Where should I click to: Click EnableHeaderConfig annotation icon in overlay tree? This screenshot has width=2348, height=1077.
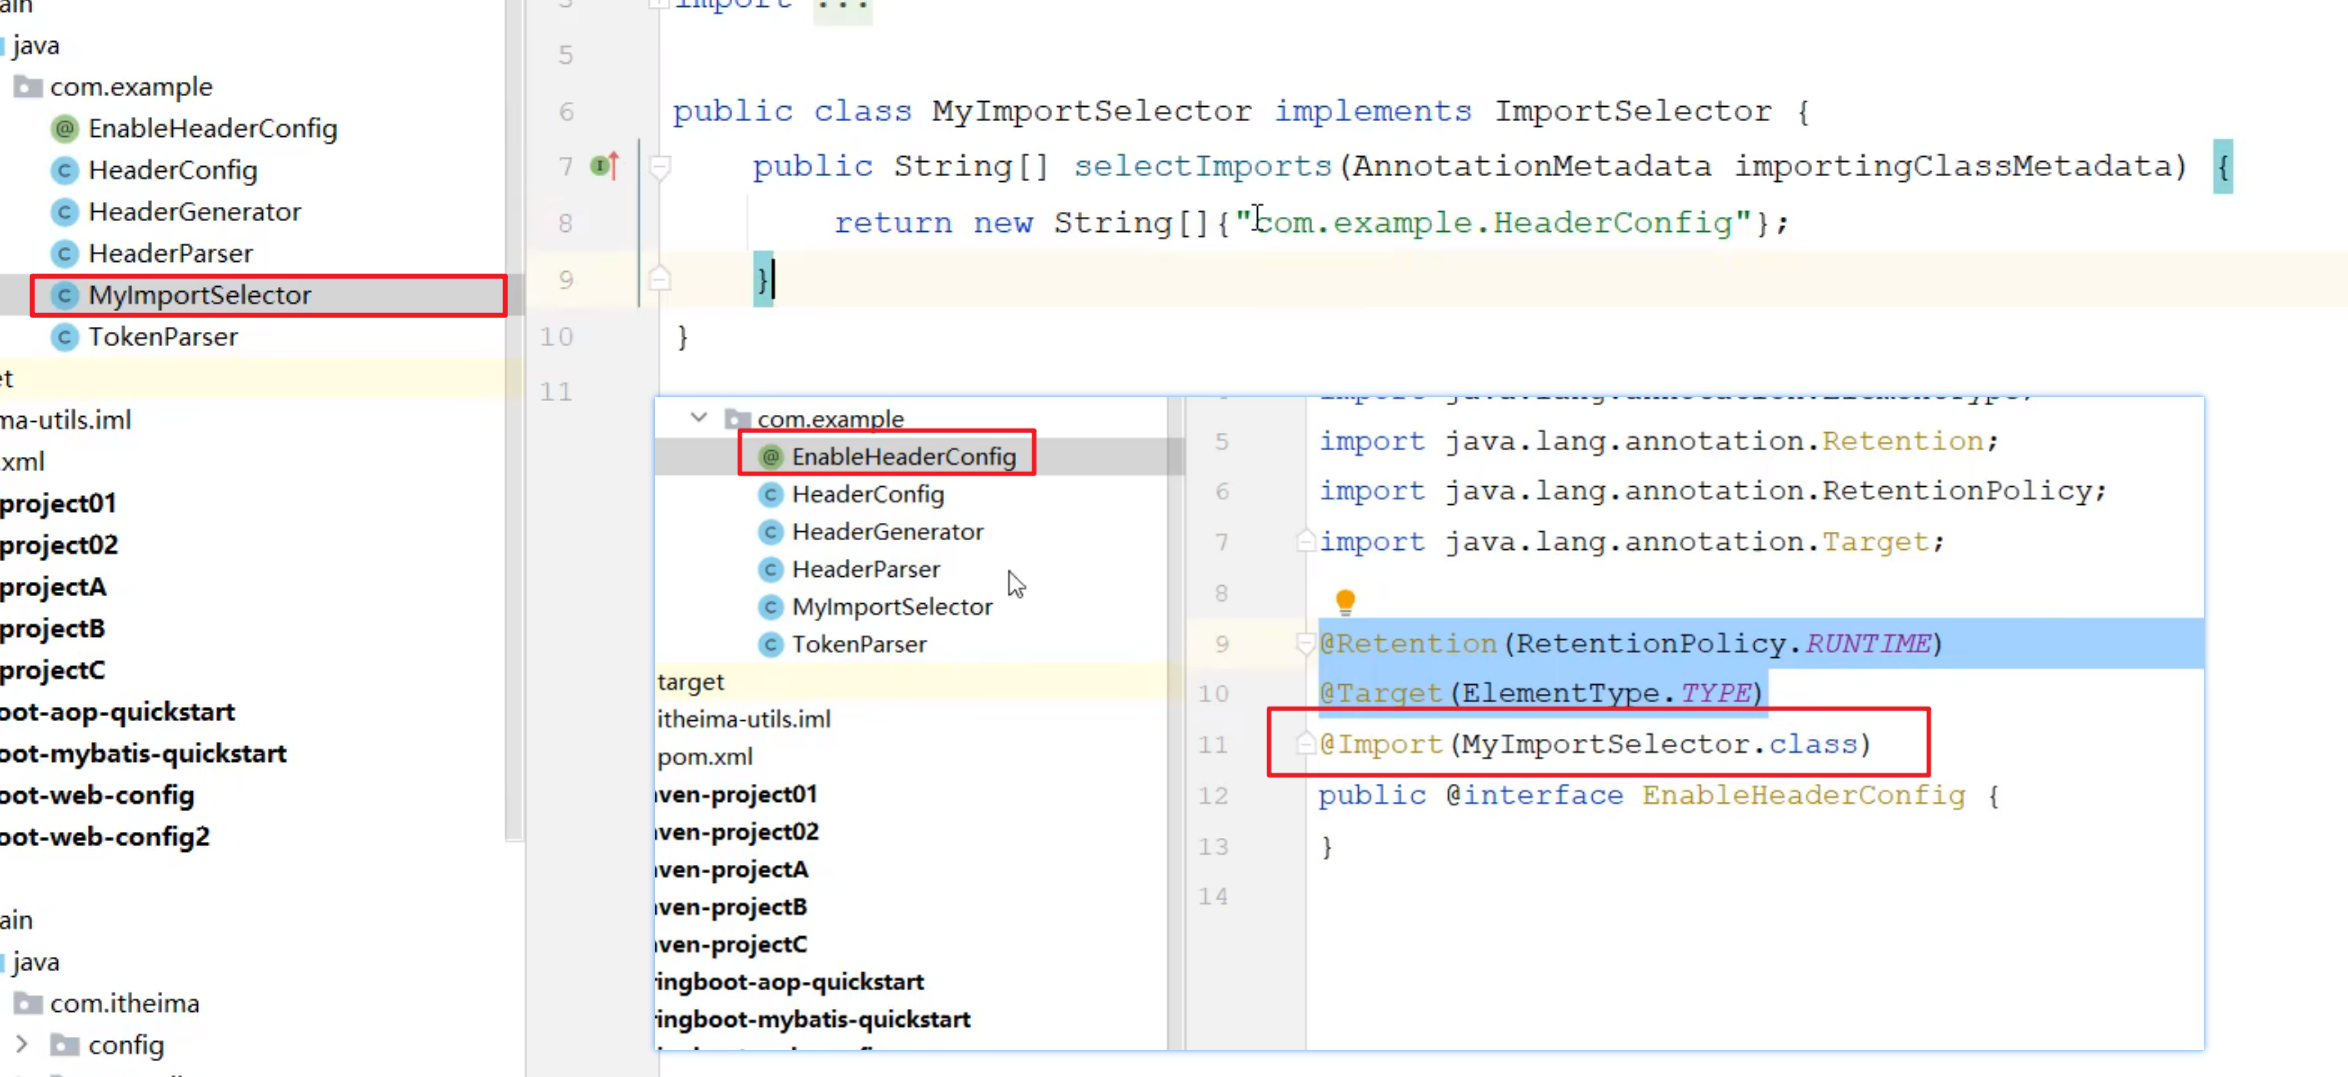[770, 457]
